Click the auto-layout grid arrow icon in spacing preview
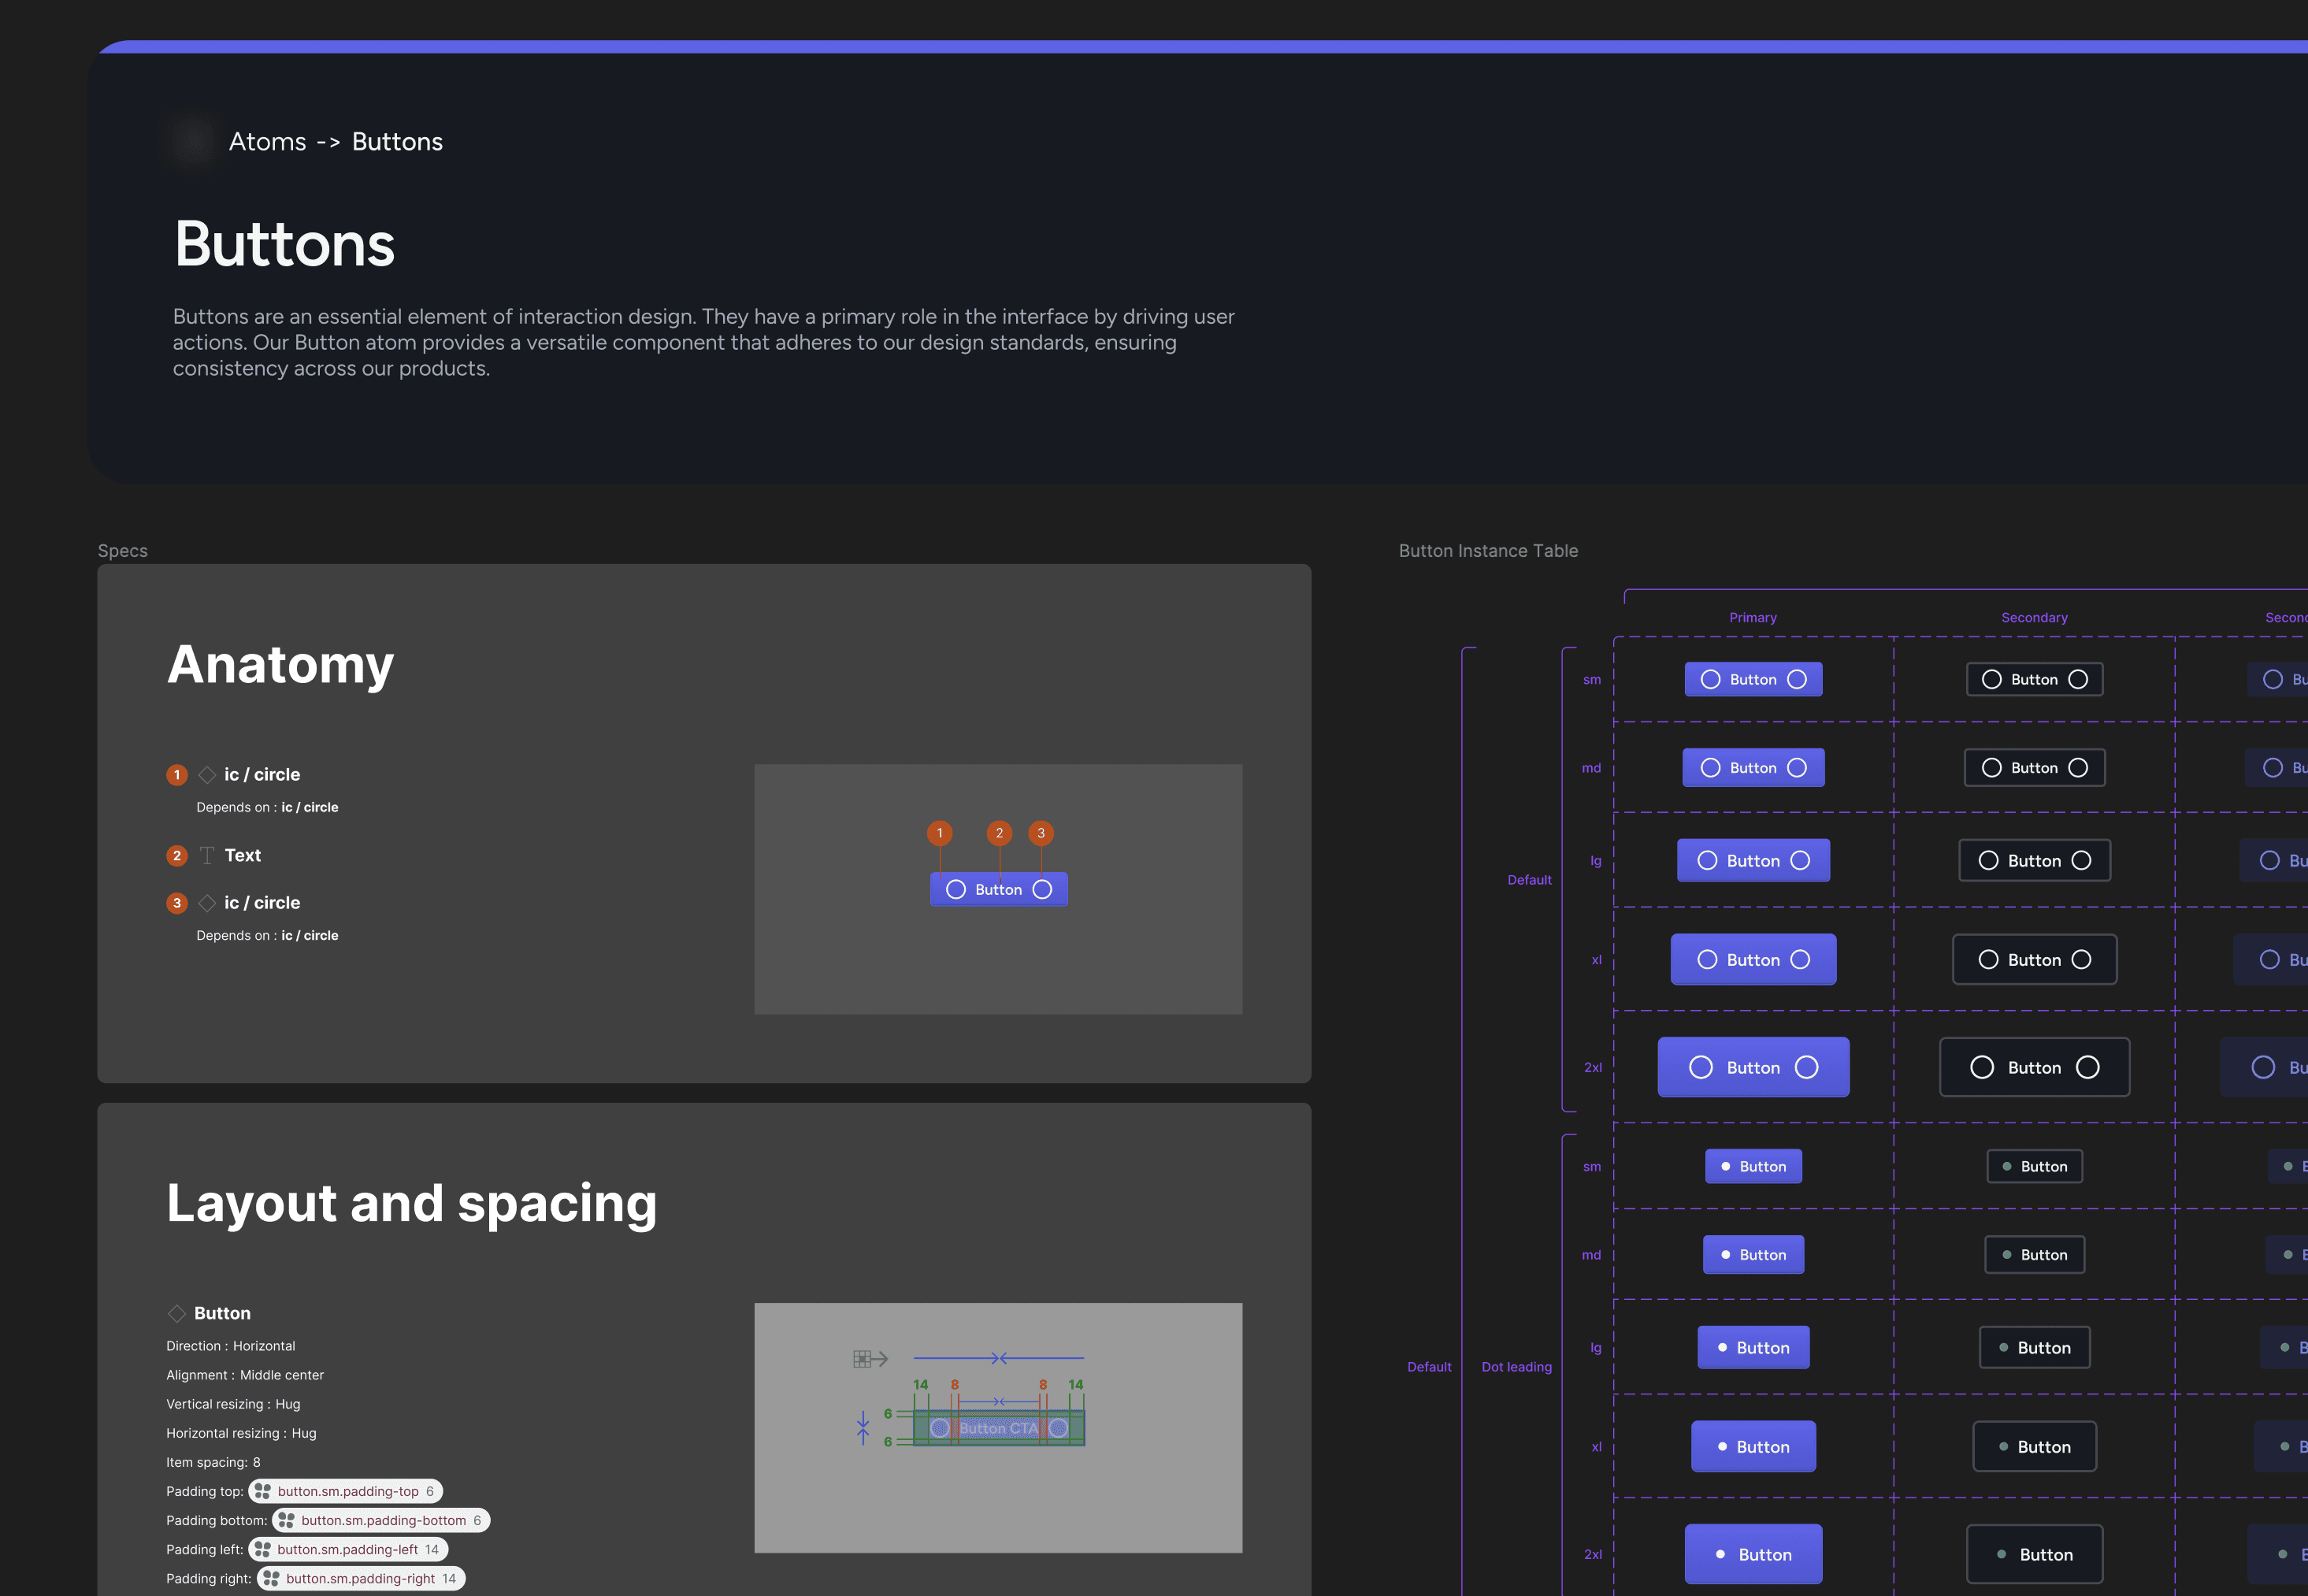This screenshot has height=1596, width=2308. tap(870, 1358)
